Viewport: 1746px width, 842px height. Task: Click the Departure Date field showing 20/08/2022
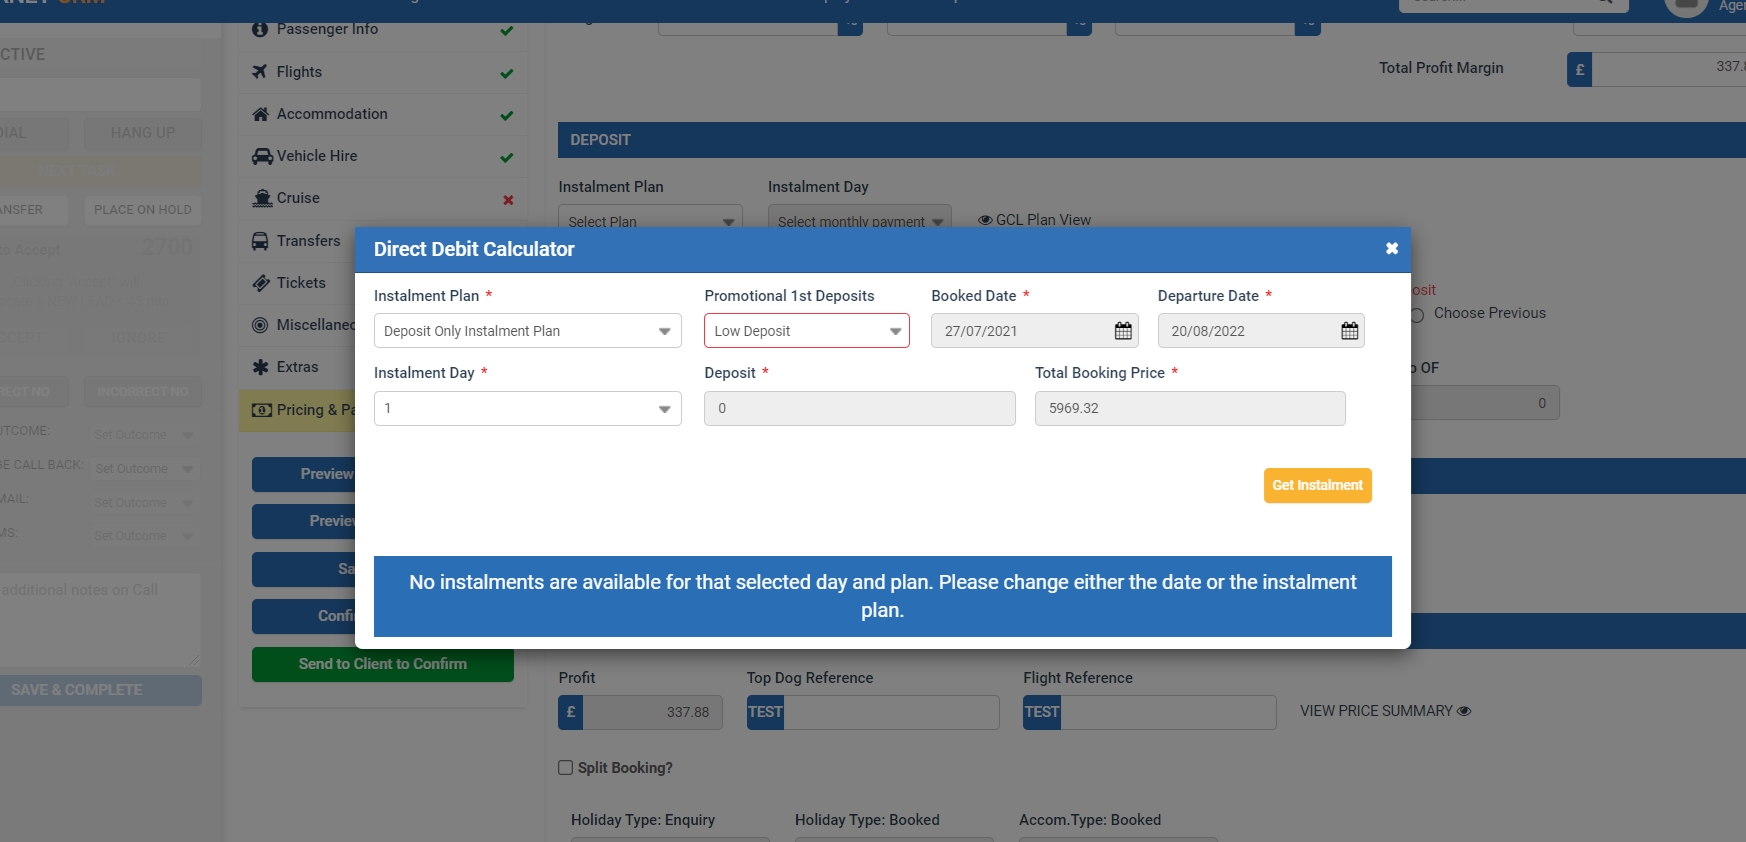pos(1261,331)
